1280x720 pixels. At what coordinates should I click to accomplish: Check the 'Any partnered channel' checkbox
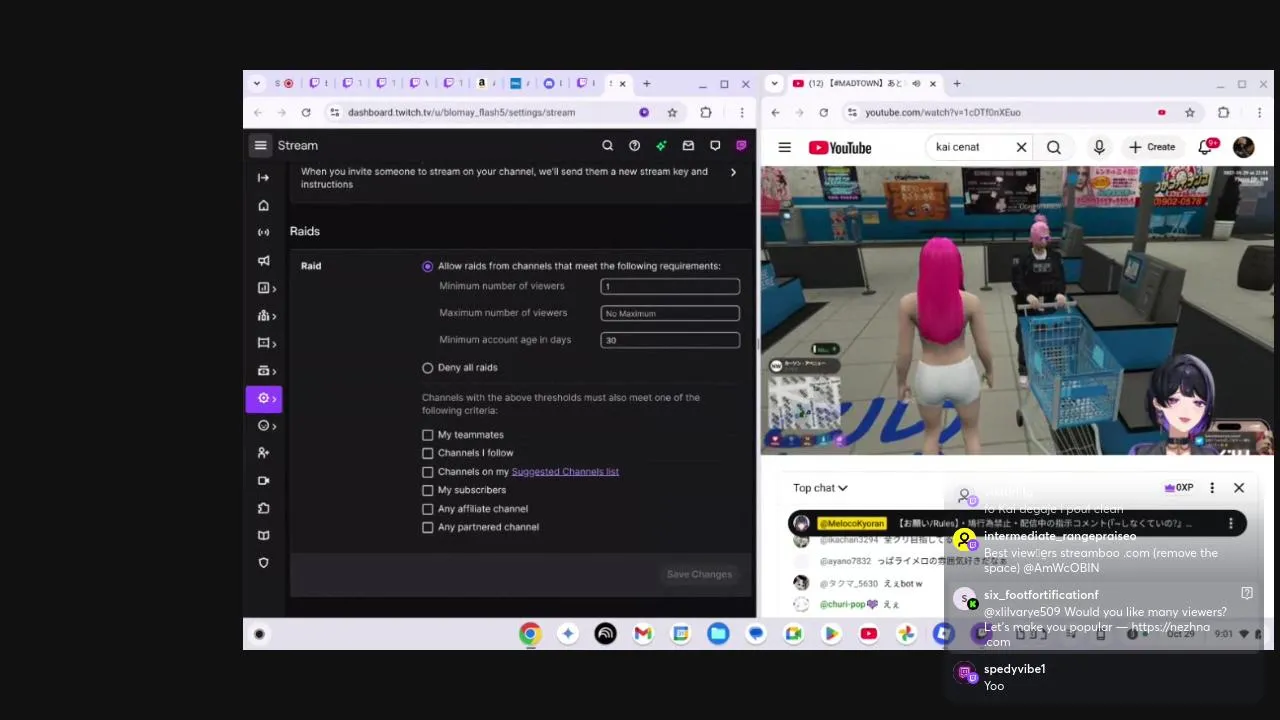coord(428,527)
